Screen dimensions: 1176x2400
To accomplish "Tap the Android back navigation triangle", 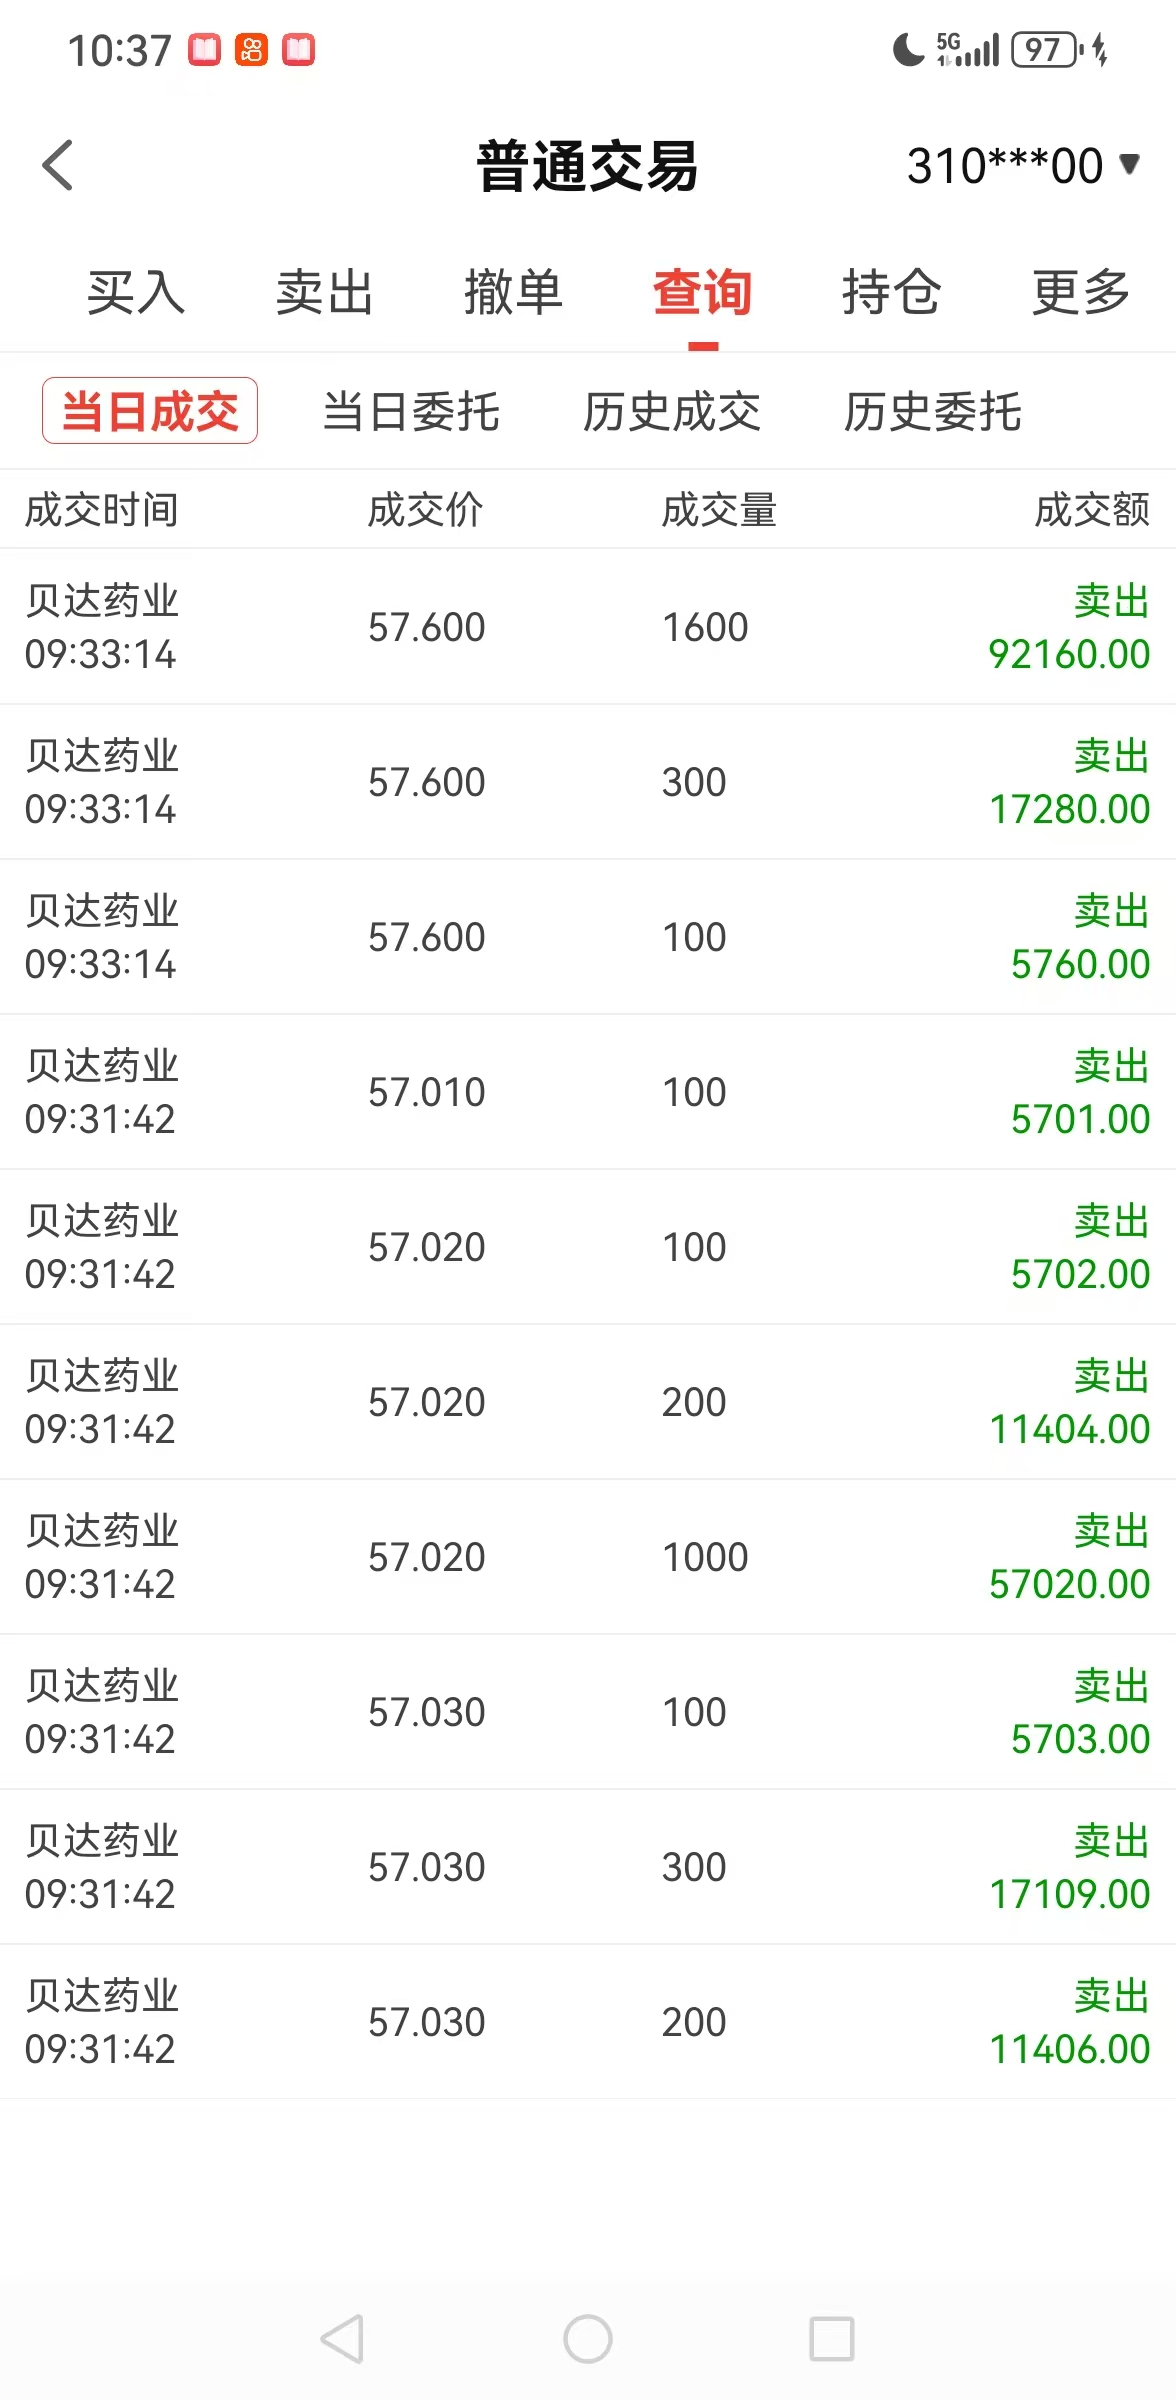I will pos(342,2339).
